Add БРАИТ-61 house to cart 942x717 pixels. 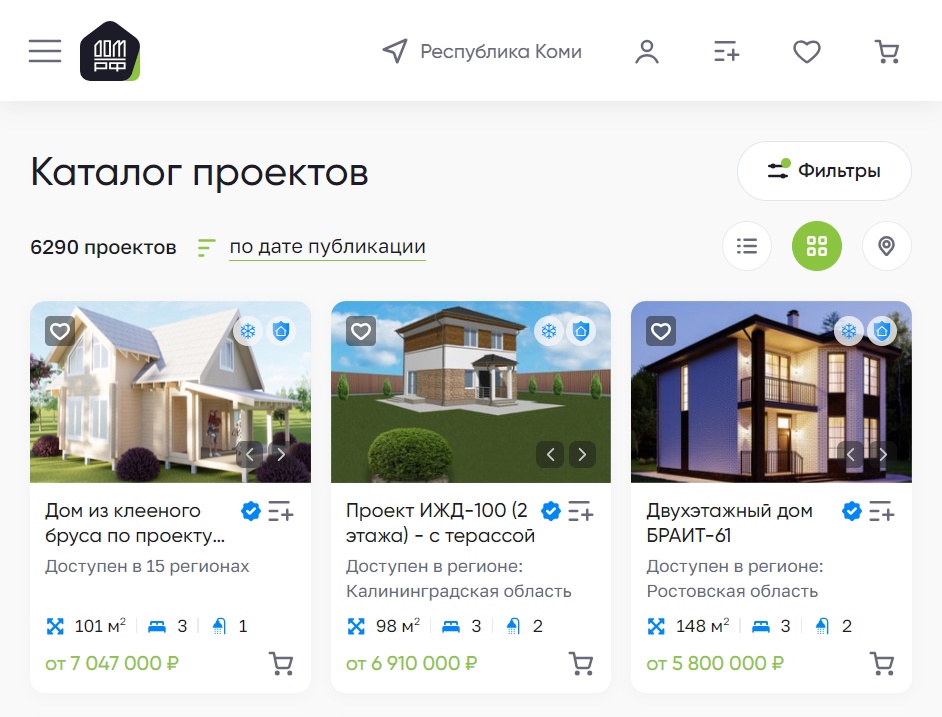(882, 664)
